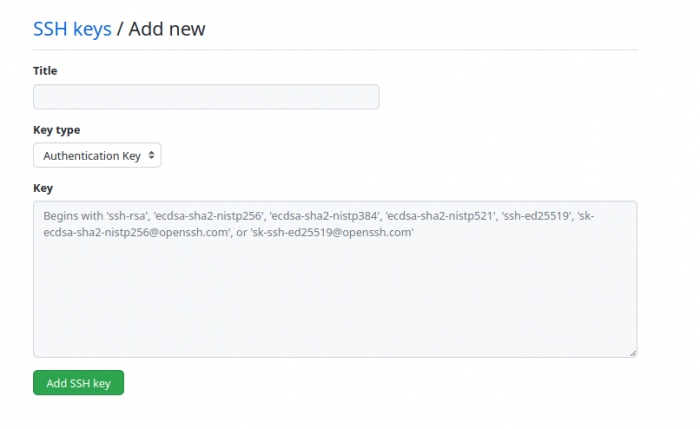Image resolution: width=700 pixels, height=429 pixels.
Task: Click the bold Title label
Action: [x=45, y=71]
